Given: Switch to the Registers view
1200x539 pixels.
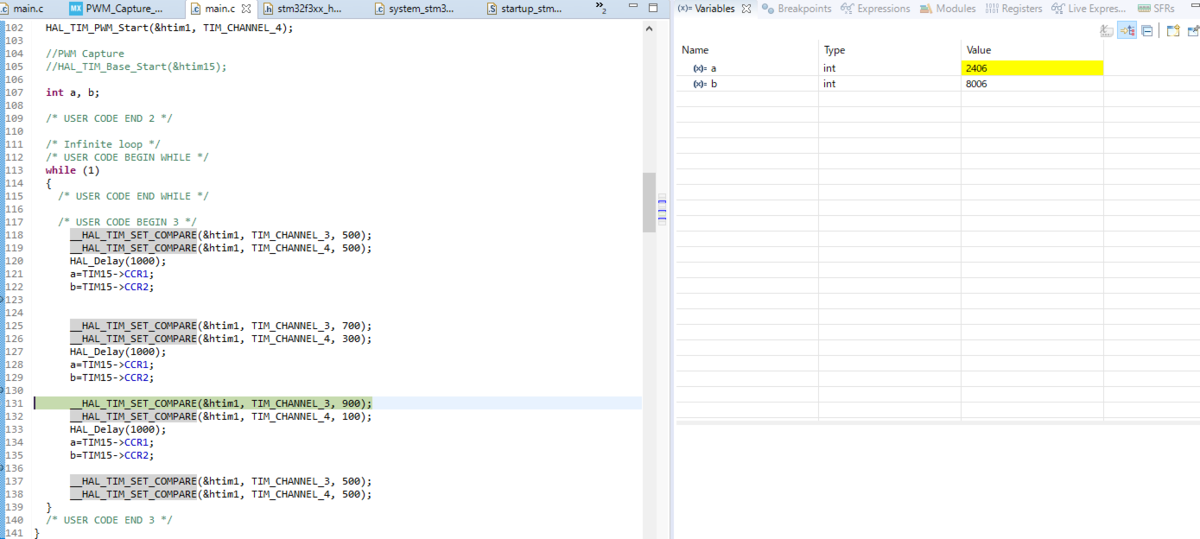Looking at the screenshot, I should [1014, 9].
